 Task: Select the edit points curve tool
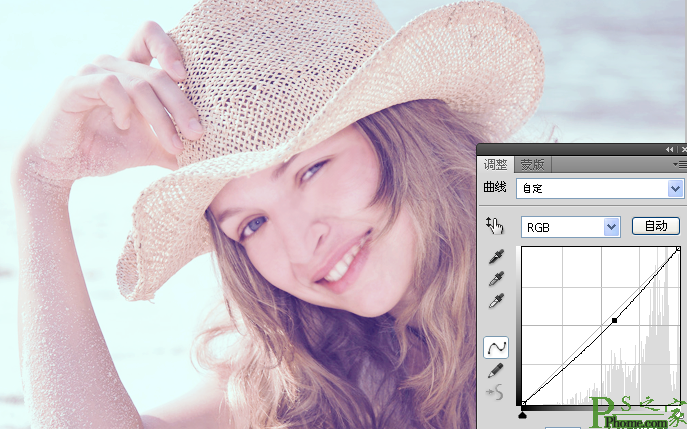496,348
